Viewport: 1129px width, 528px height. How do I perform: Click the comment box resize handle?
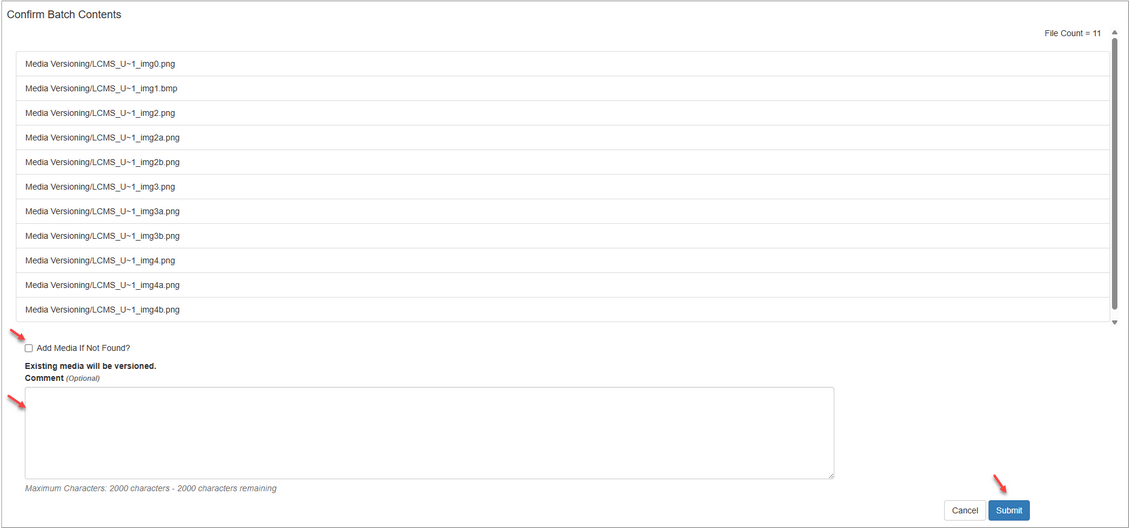tap(829, 474)
